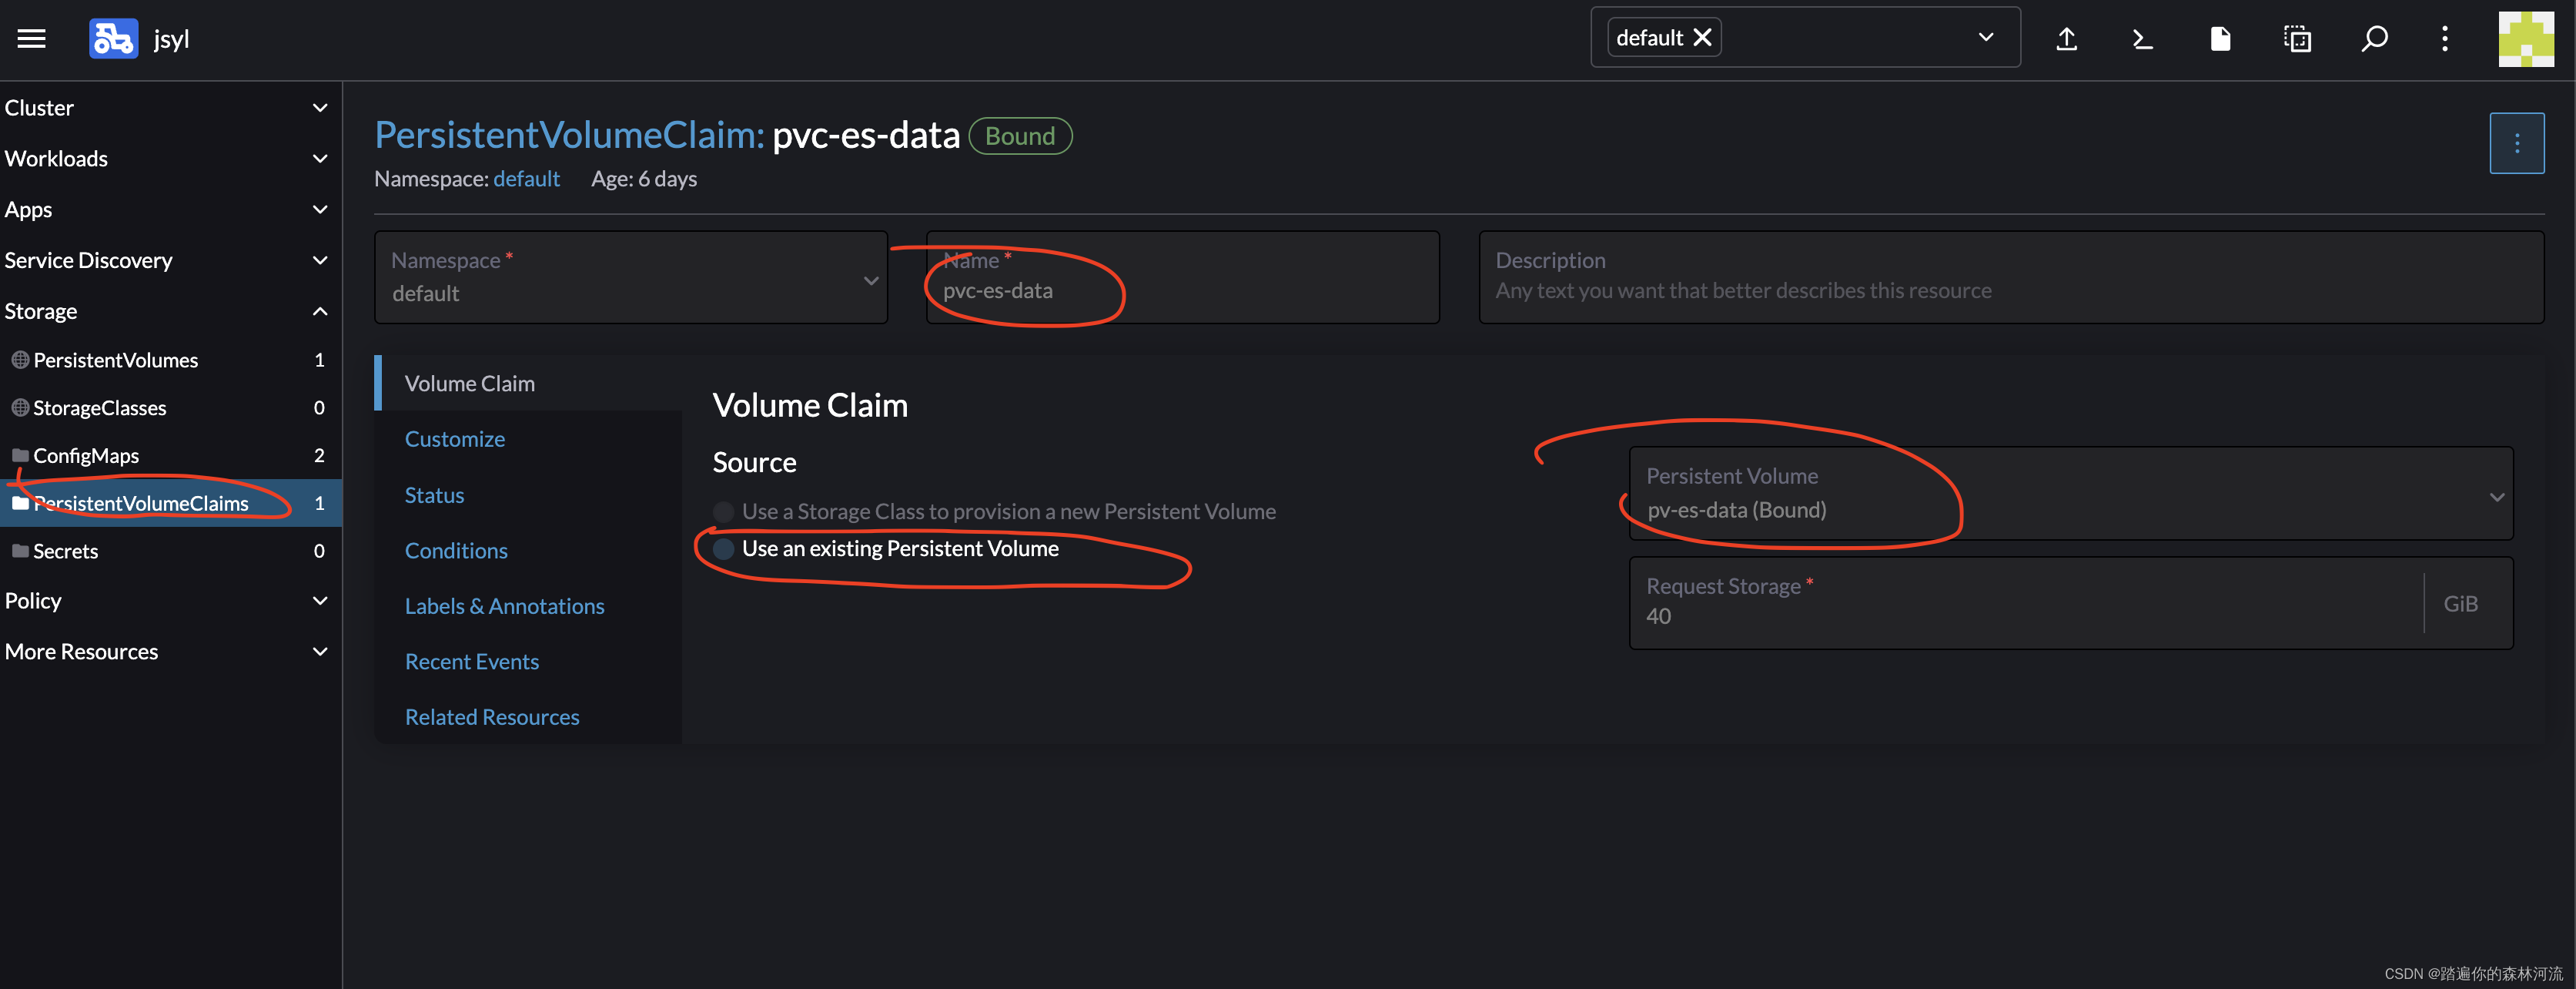The height and width of the screenshot is (989, 2576).
Task: Toggle the Bound status indicator badge
Action: 1019,135
